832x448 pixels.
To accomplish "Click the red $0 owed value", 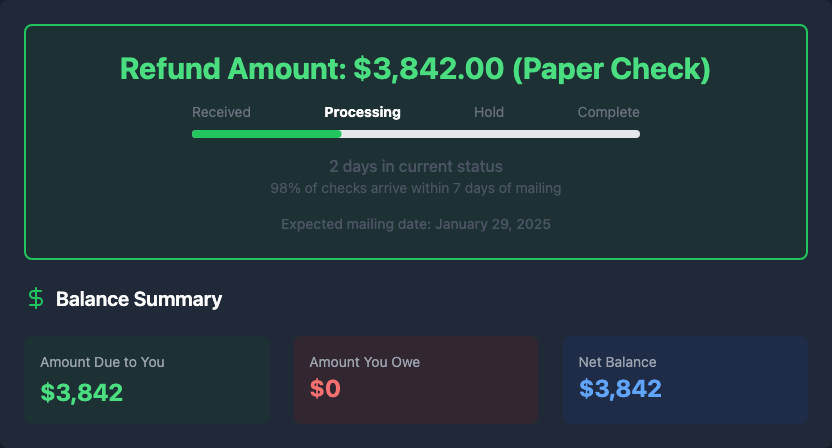I will tap(325, 389).
